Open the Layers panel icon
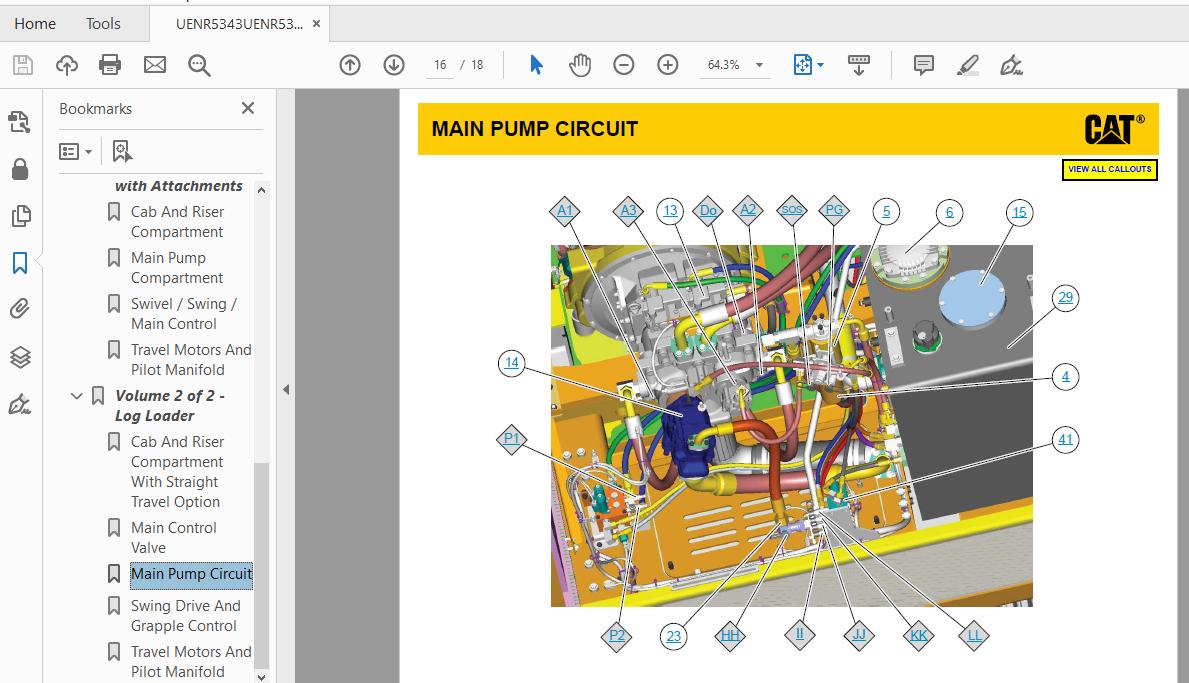This screenshot has width=1189, height=683. click(x=20, y=356)
